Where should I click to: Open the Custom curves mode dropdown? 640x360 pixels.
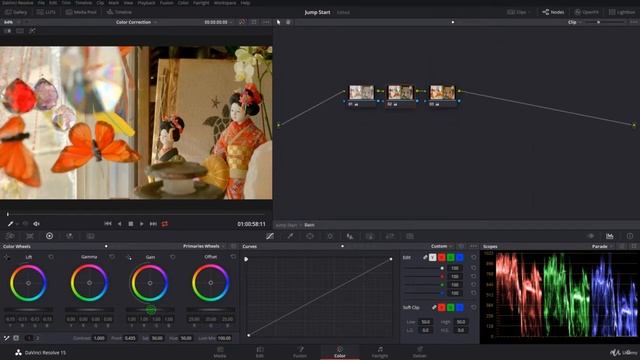(441, 246)
